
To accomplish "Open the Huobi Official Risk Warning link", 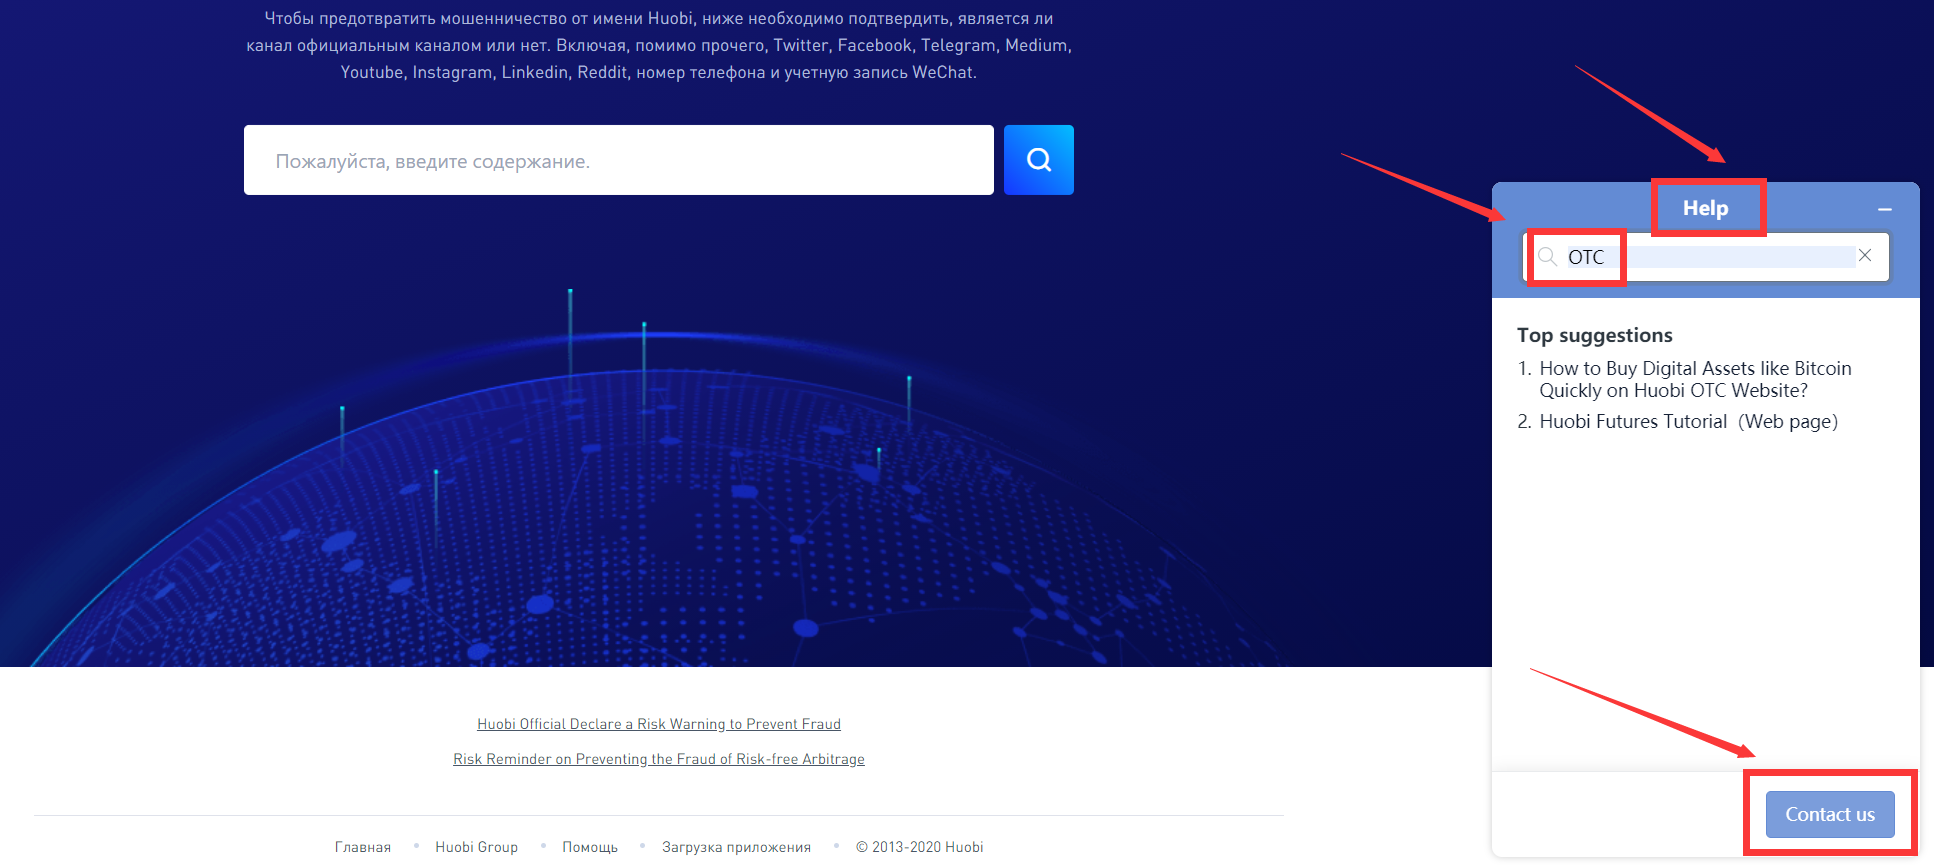I will point(658,724).
